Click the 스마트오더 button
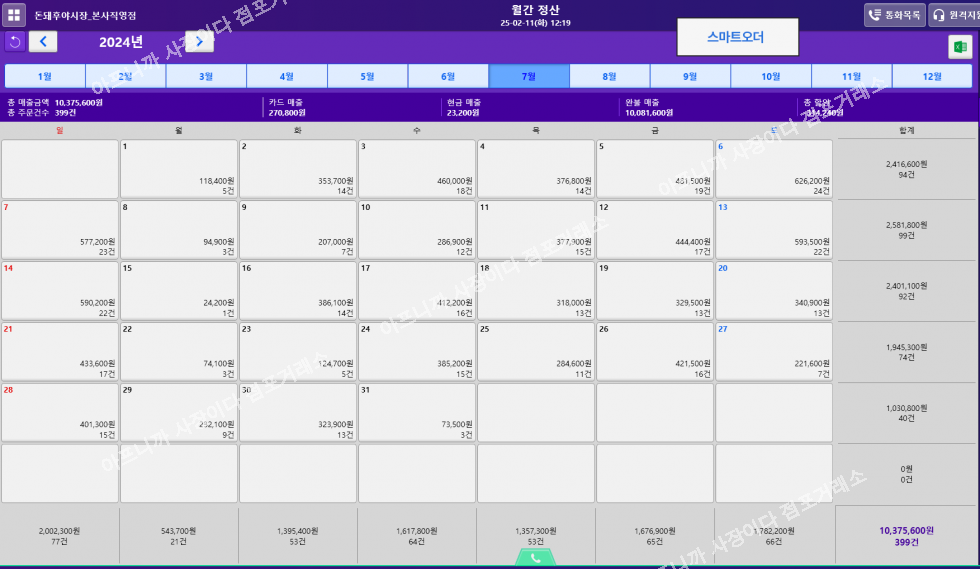 coord(737,37)
